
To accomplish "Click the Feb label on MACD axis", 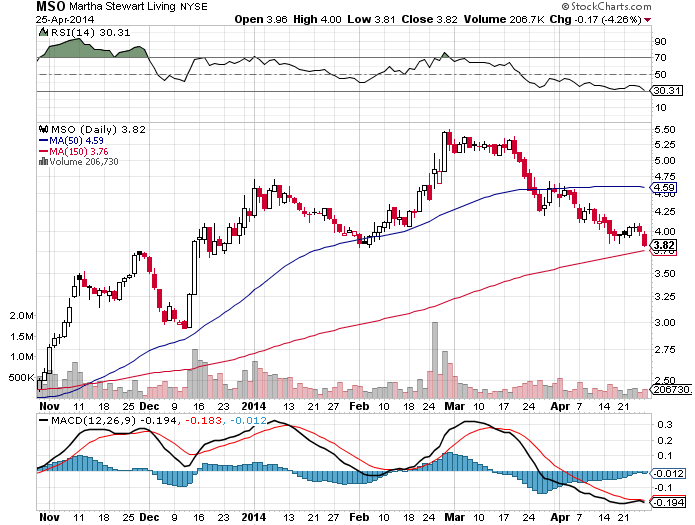I will click(x=359, y=517).
